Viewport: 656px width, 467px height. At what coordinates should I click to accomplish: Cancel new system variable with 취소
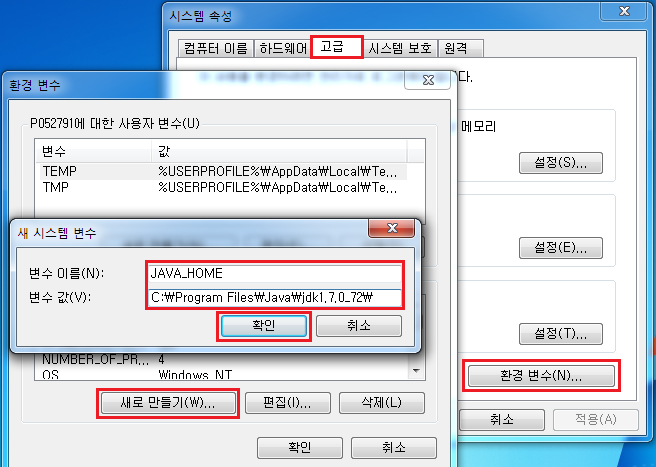(359, 326)
